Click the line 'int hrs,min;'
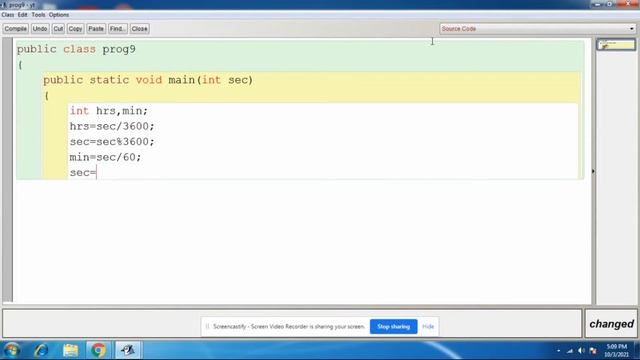Viewport: 640px width, 360px height. pos(109,111)
